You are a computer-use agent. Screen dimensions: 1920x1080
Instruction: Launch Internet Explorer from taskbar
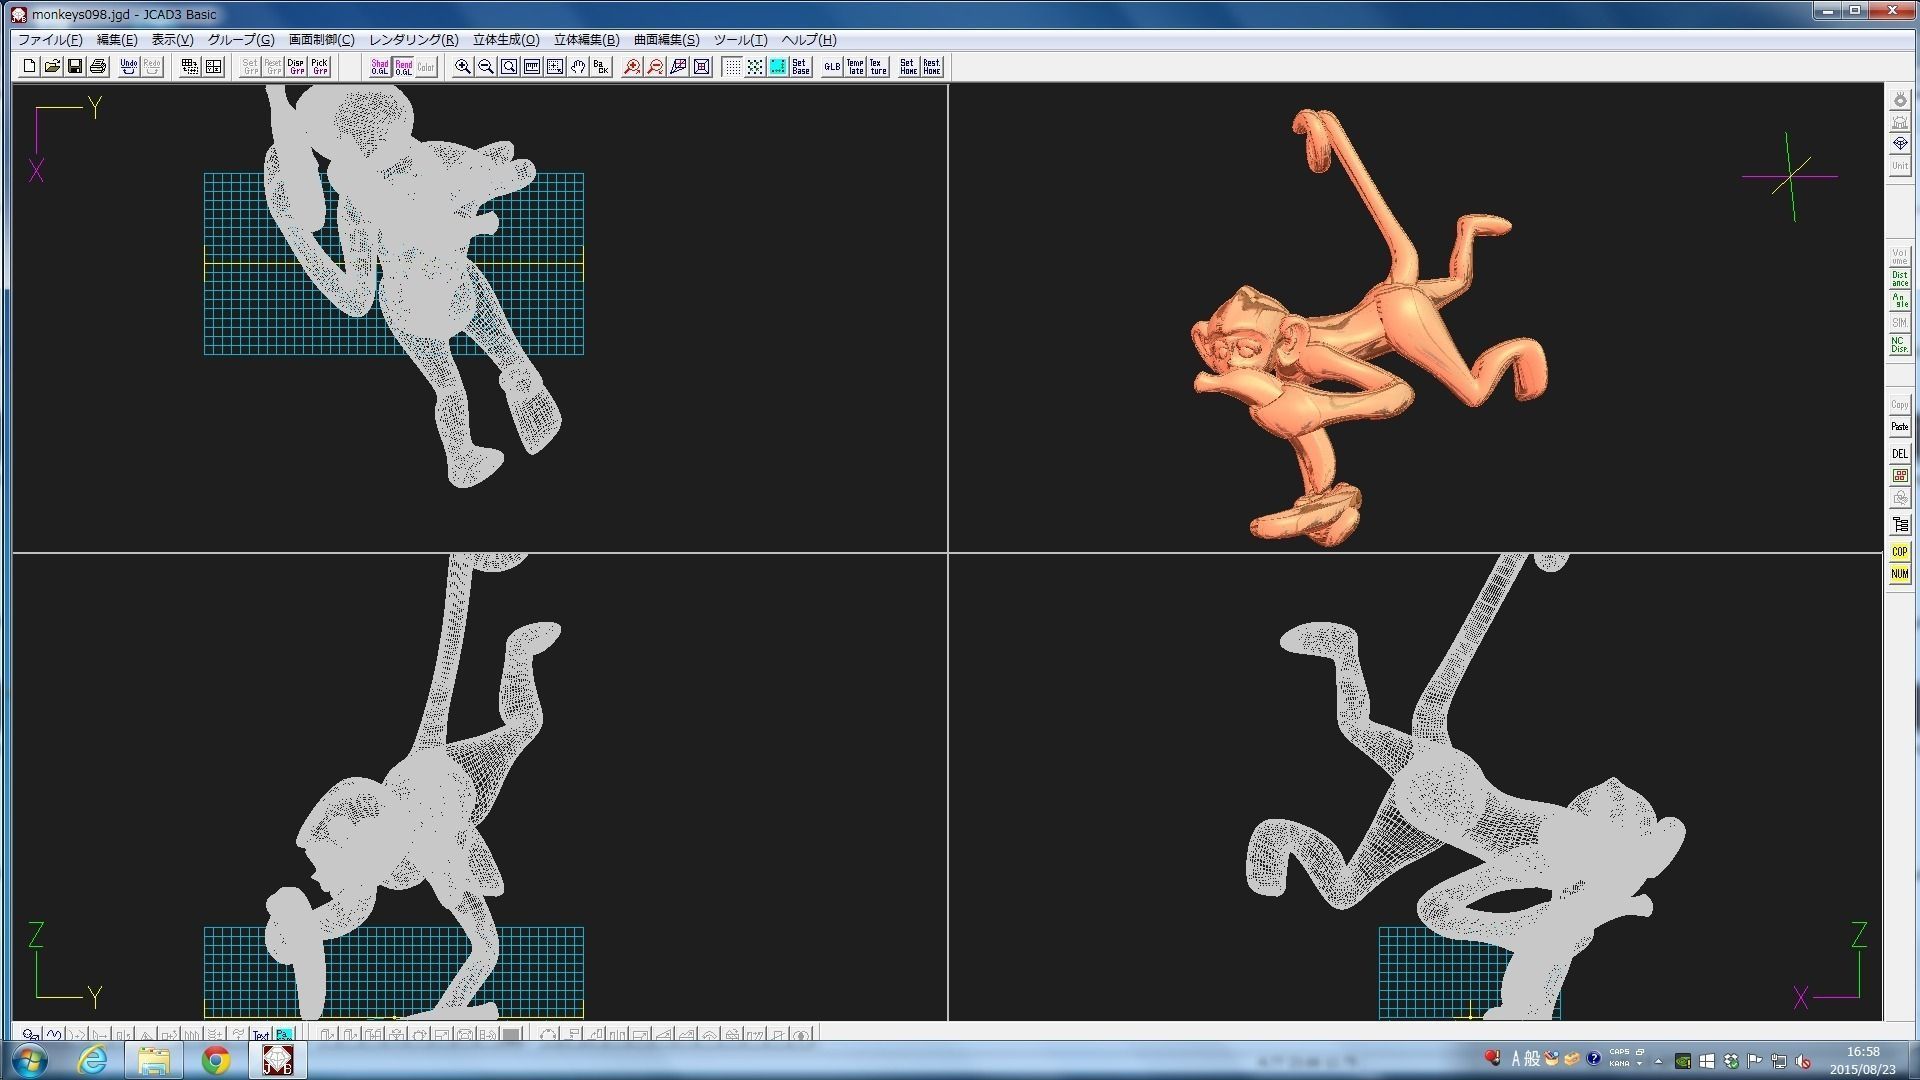click(93, 1060)
